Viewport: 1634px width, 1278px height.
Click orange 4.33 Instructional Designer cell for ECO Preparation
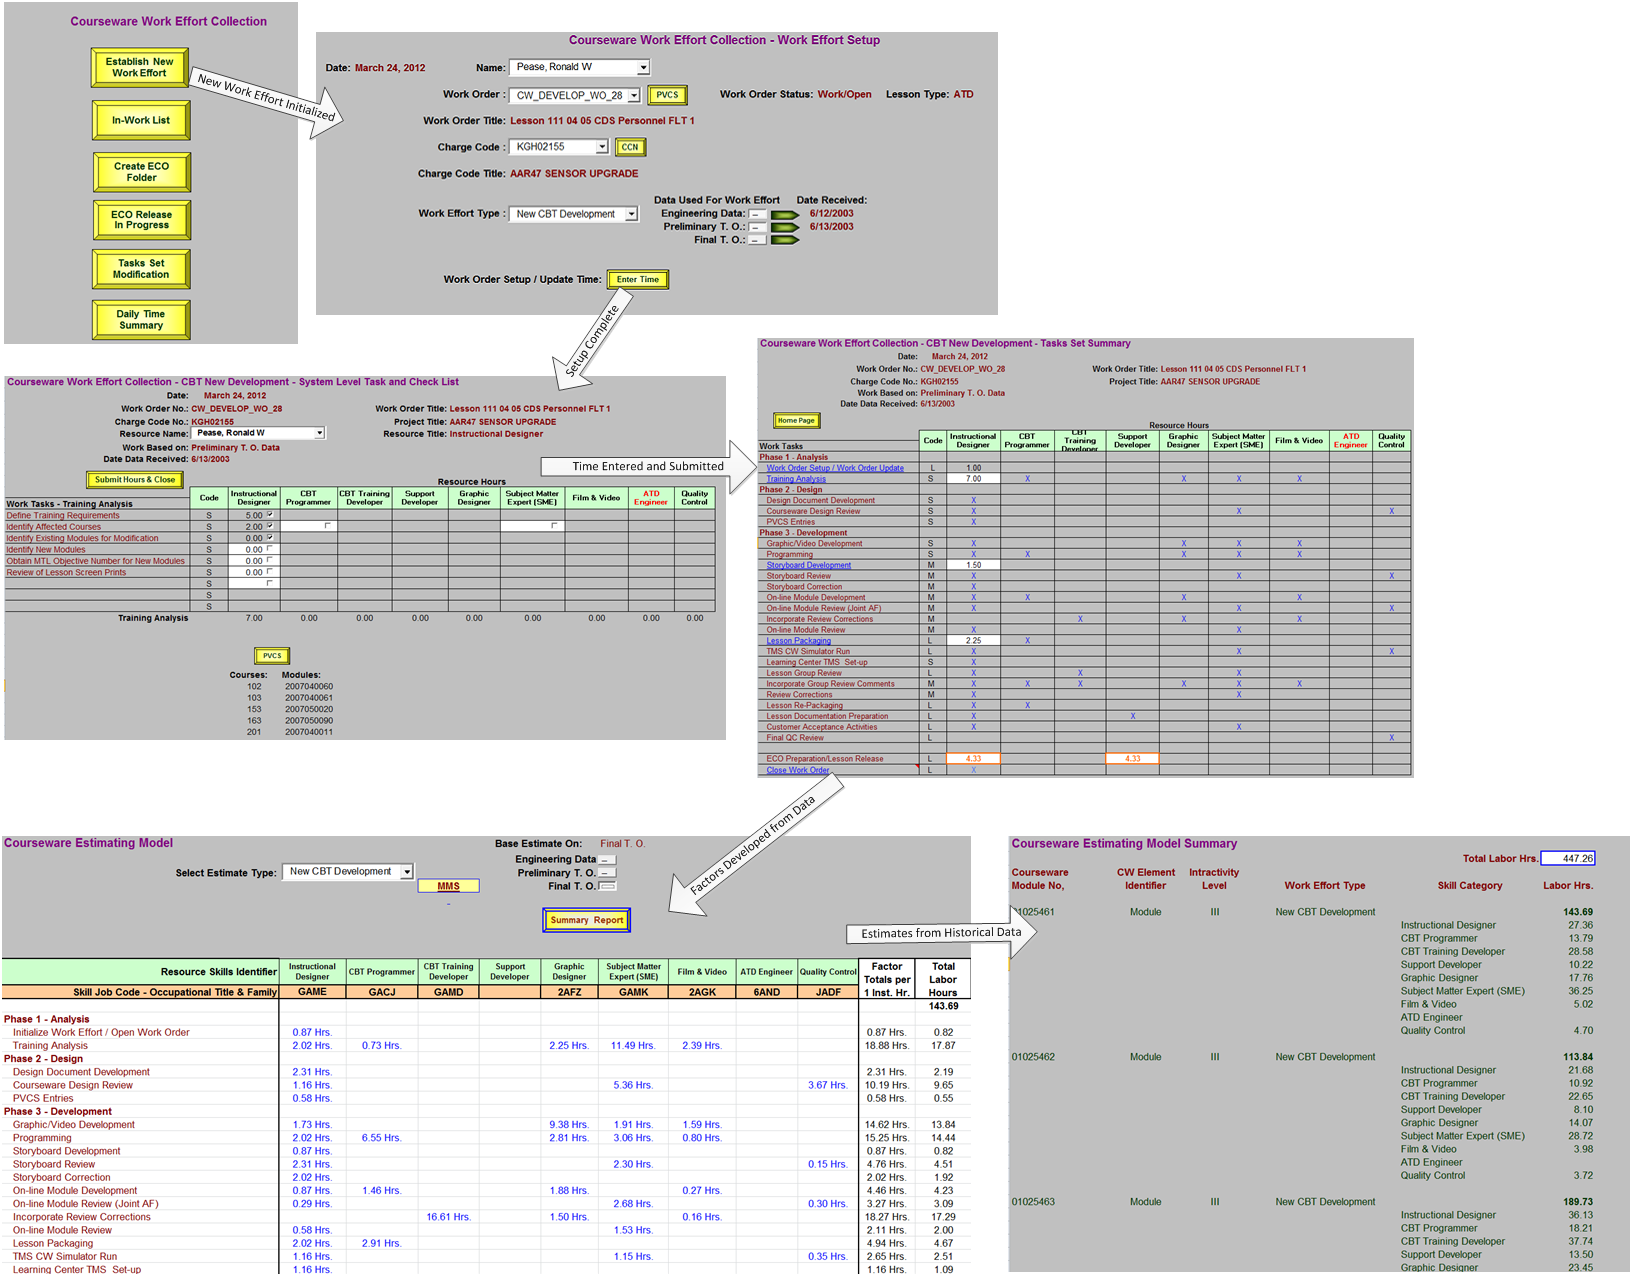(x=973, y=759)
